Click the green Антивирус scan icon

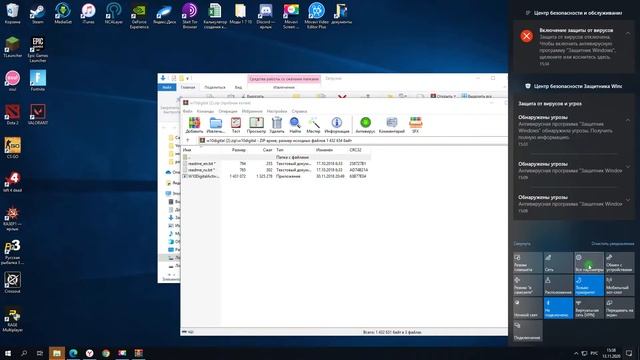pyautogui.click(x=365, y=125)
